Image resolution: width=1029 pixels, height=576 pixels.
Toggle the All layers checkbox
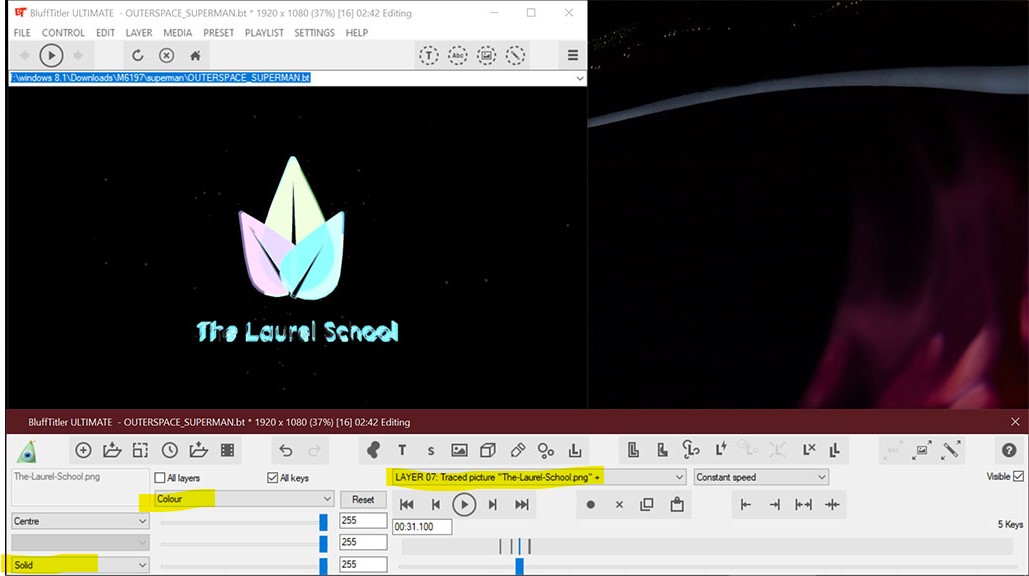click(x=159, y=478)
